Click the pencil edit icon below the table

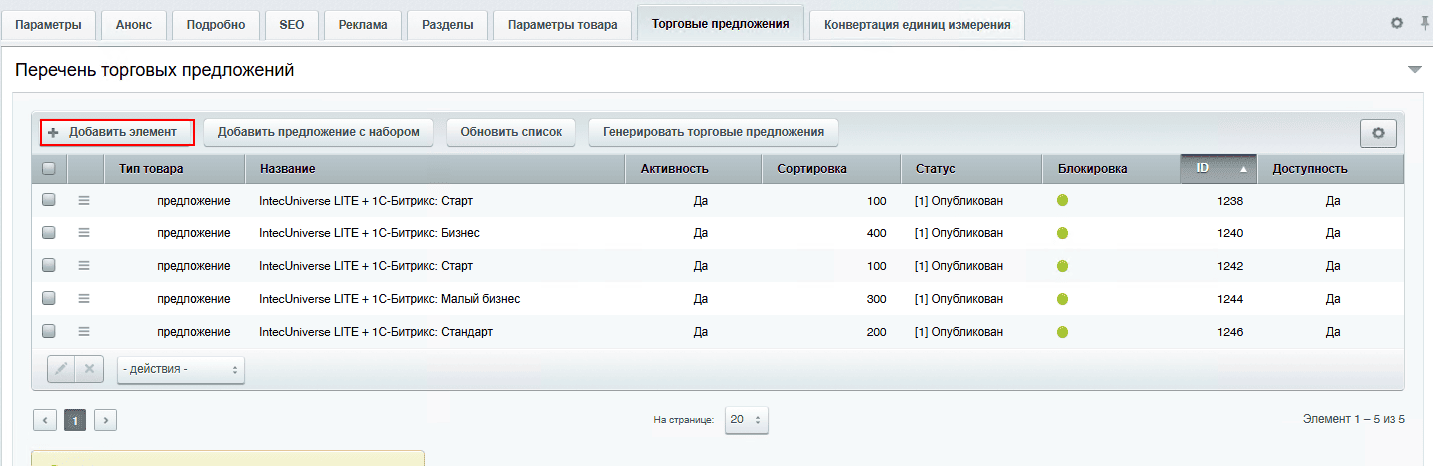[61, 369]
